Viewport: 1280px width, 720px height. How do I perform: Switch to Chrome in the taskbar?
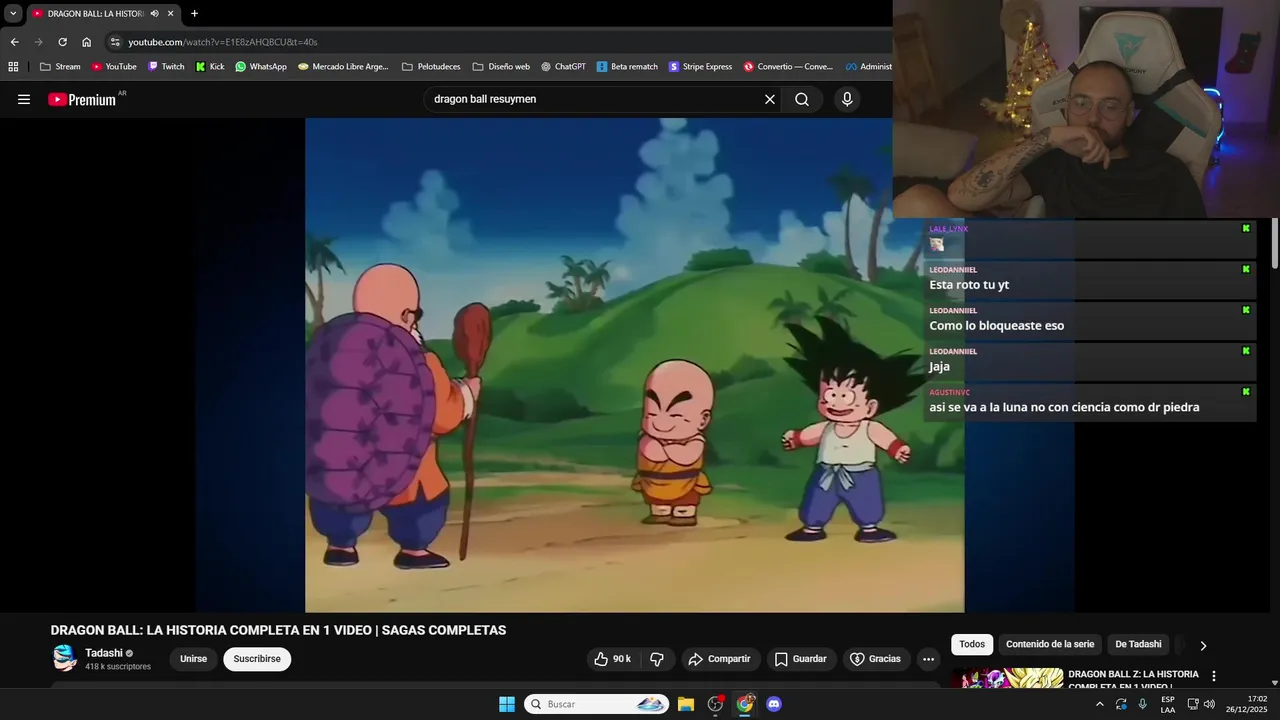tap(745, 704)
